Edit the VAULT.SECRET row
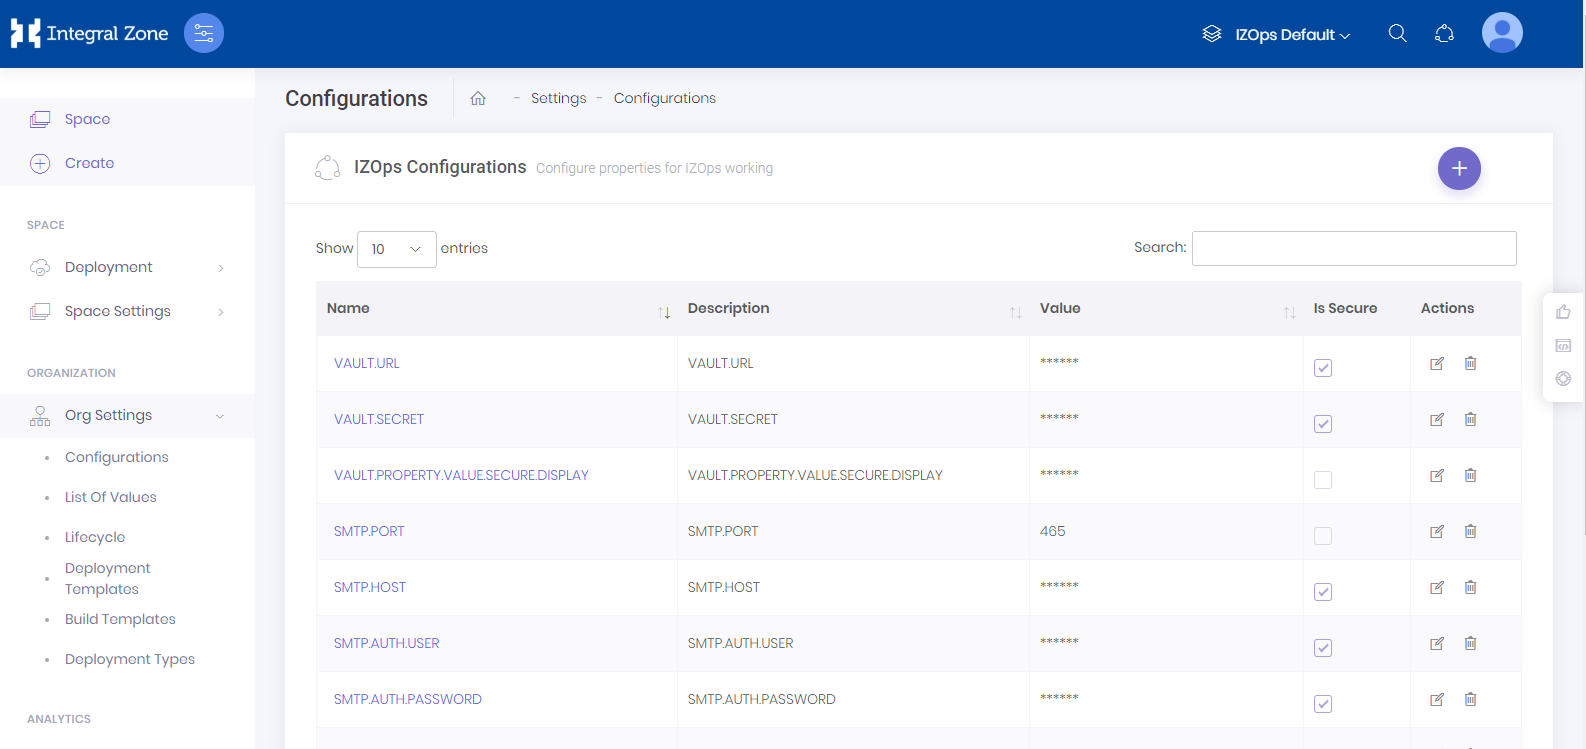The height and width of the screenshot is (749, 1586). (x=1437, y=419)
